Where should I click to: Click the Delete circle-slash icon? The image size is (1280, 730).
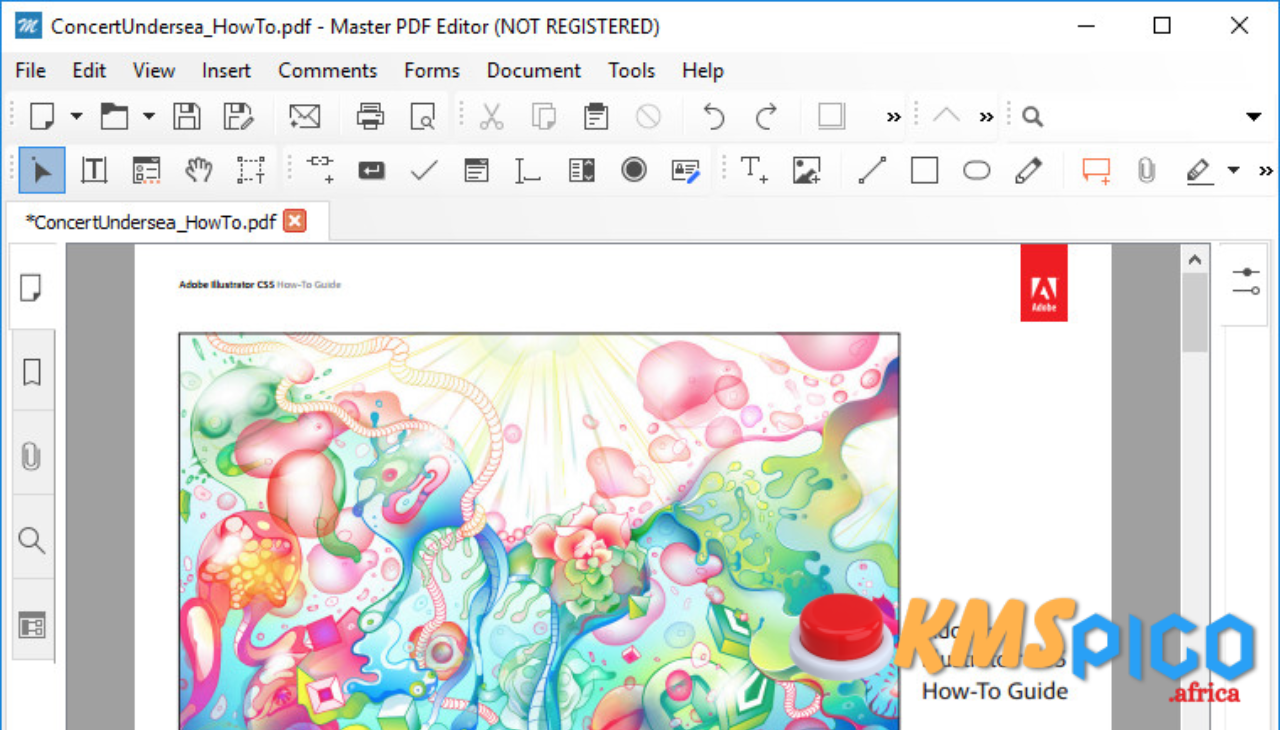pos(648,117)
